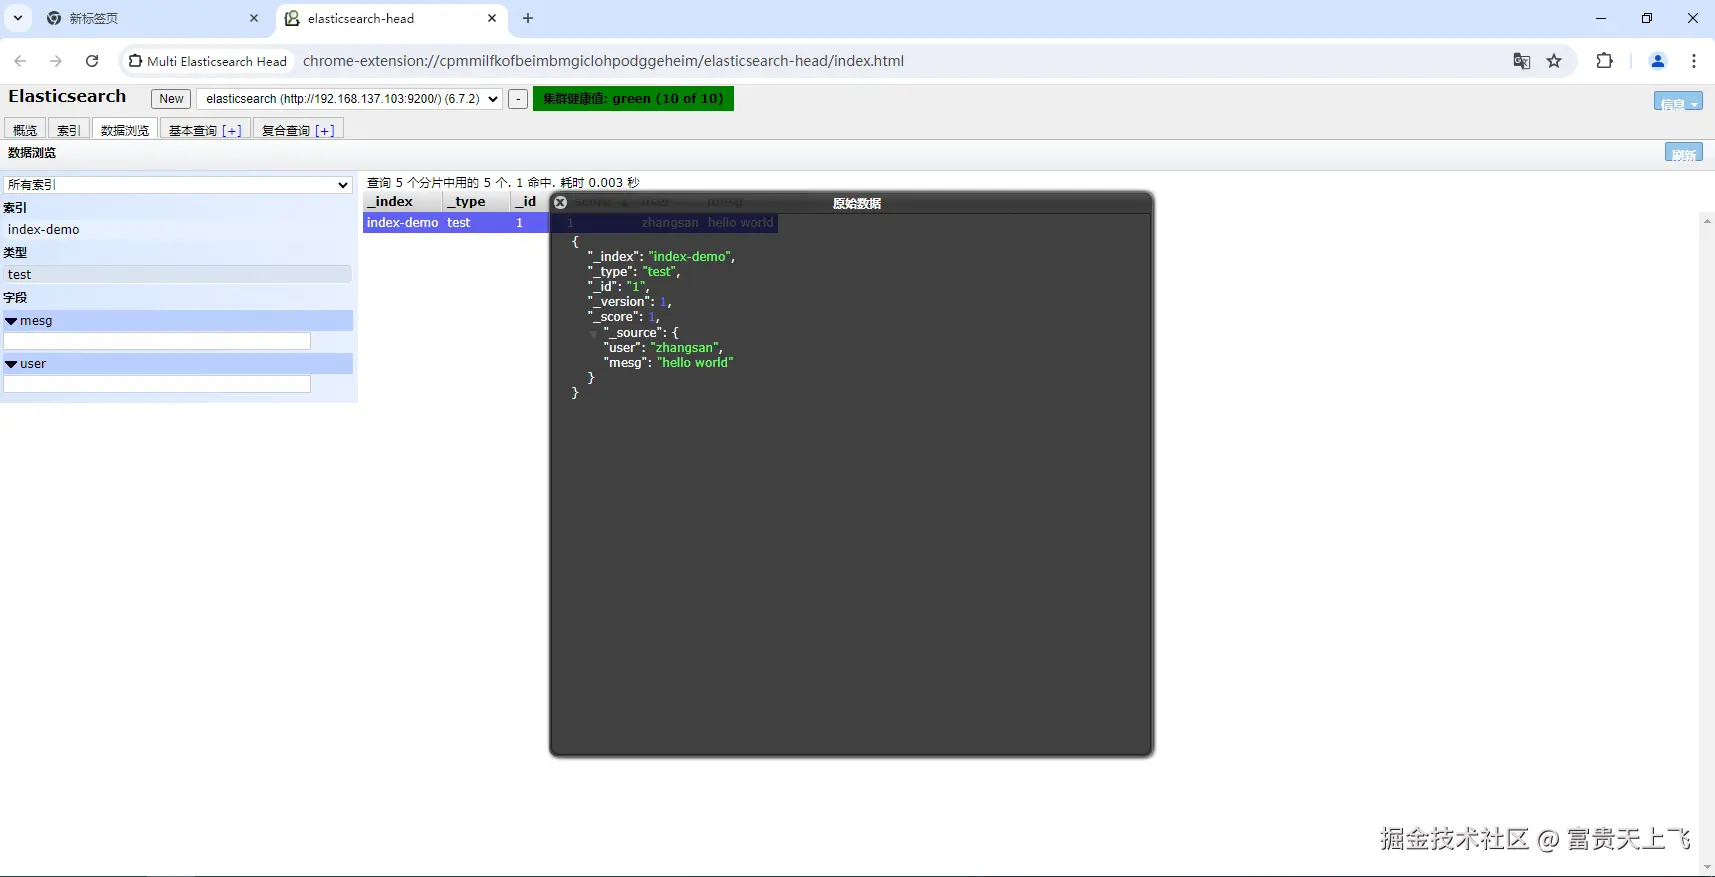
Task: Open the Chrome extensions puzzle icon
Action: [x=1604, y=61]
